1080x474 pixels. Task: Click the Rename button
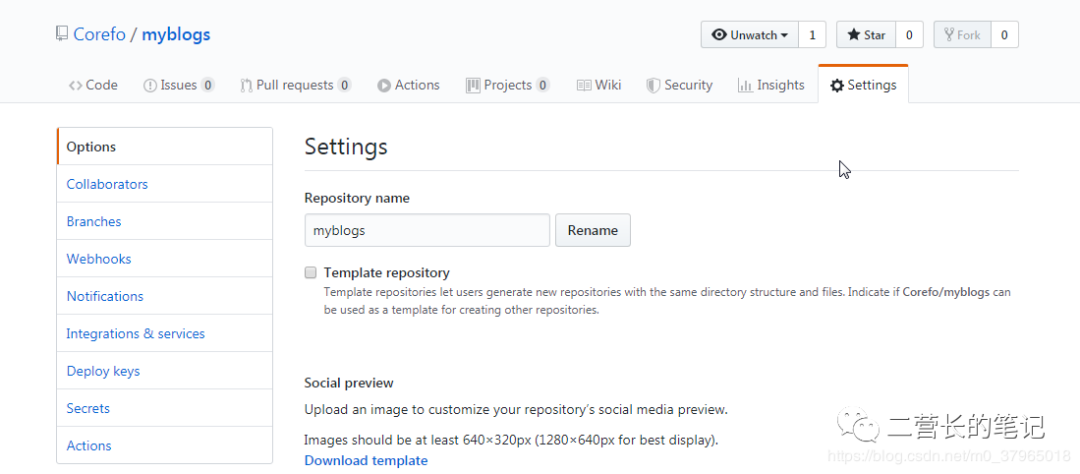(592, 230)
